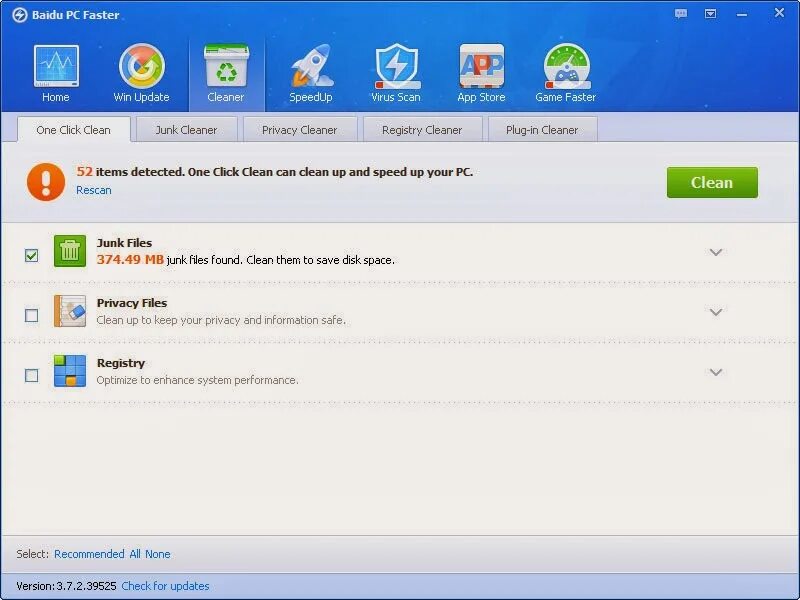Click Check for updates link

pos(165,586)
